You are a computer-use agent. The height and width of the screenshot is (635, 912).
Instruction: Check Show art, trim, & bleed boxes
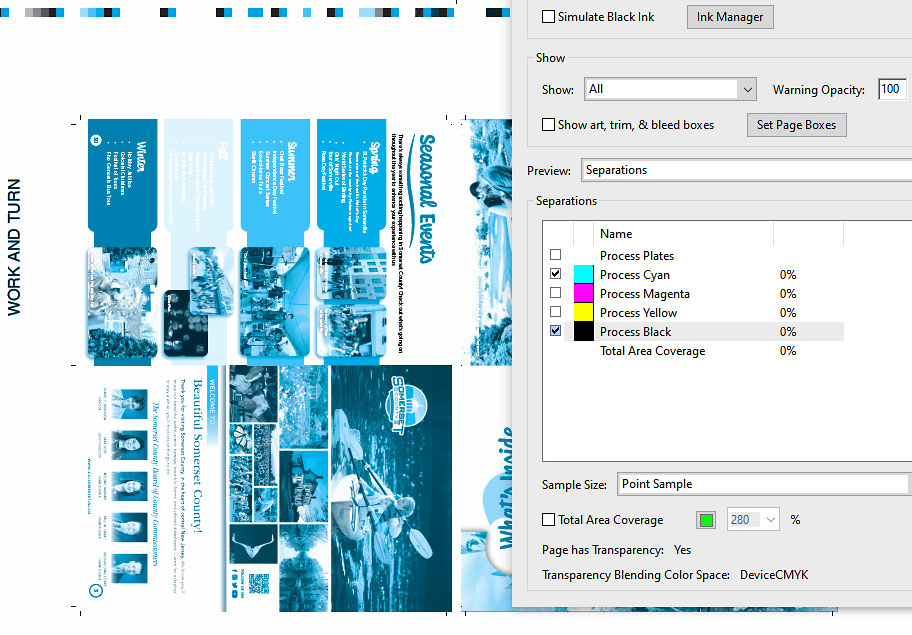coord(548,125)
